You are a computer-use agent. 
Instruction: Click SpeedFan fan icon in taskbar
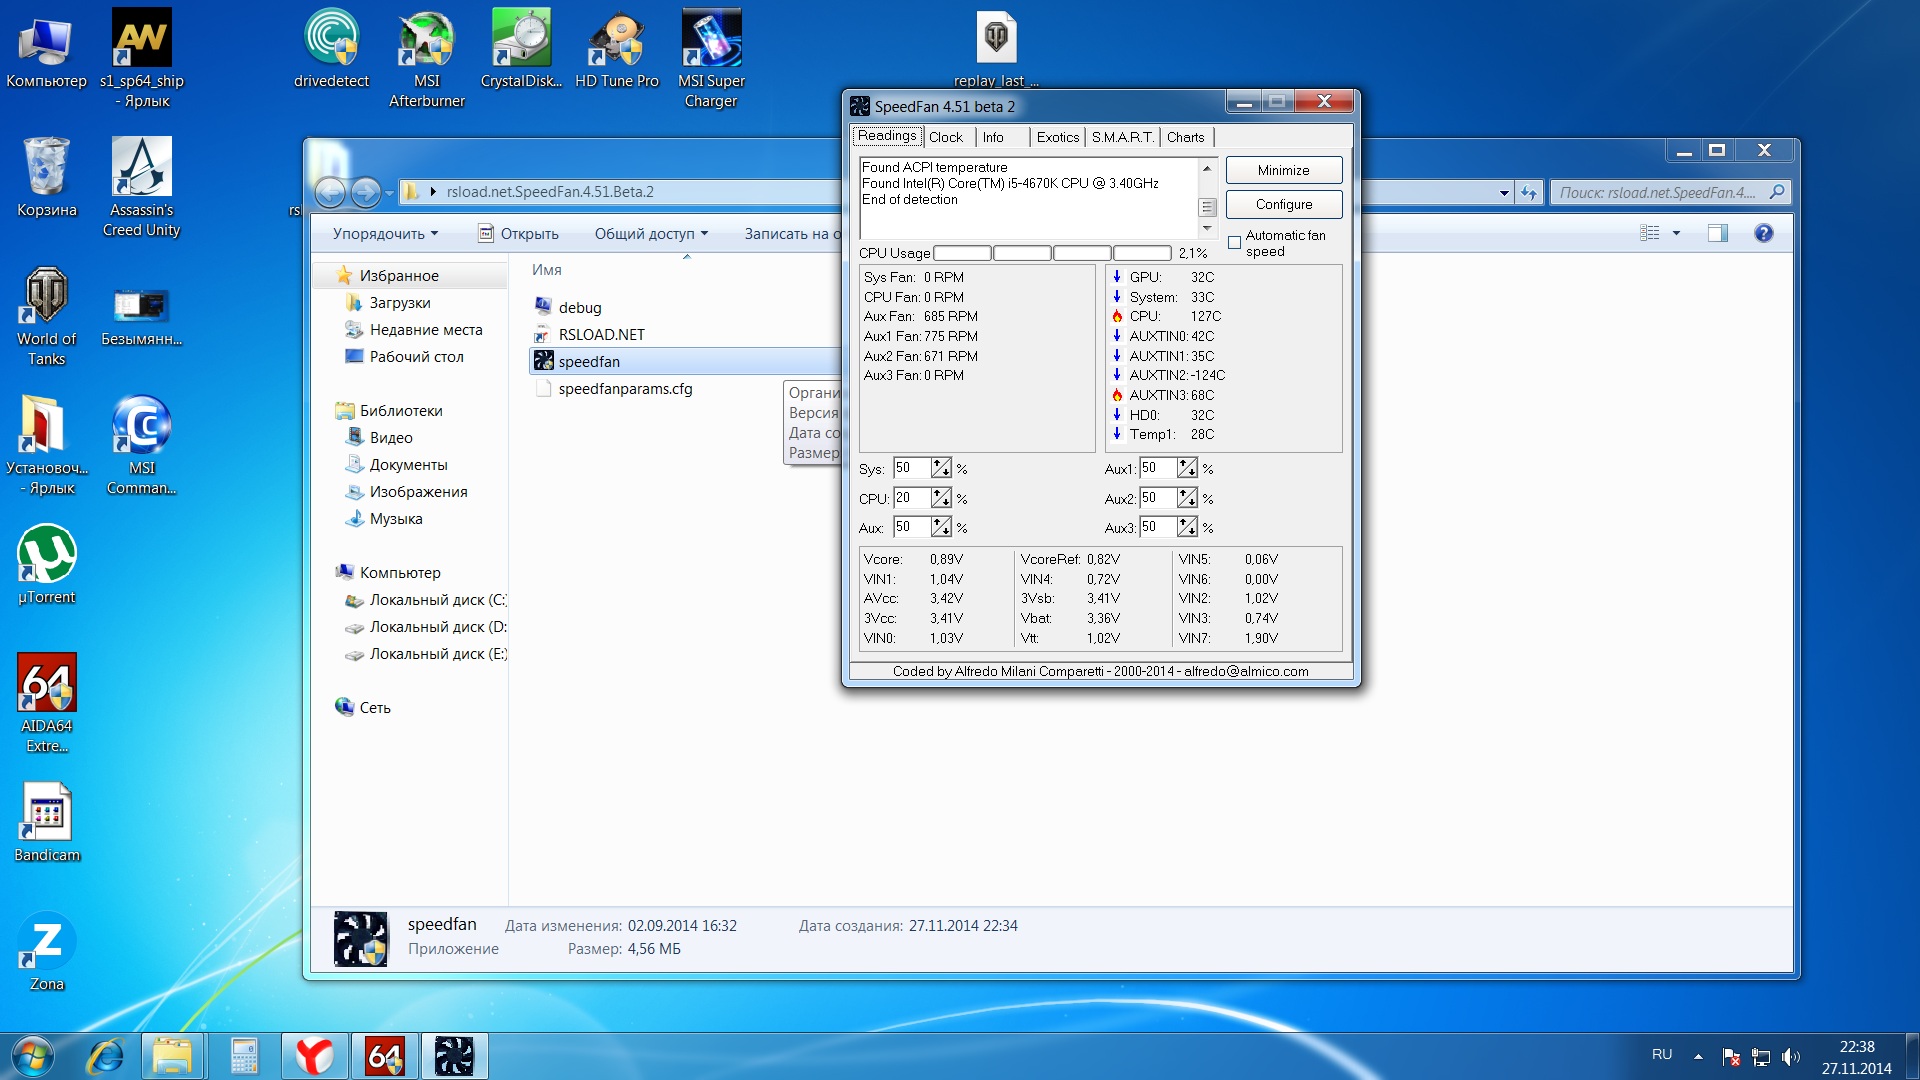[454, 1056]
